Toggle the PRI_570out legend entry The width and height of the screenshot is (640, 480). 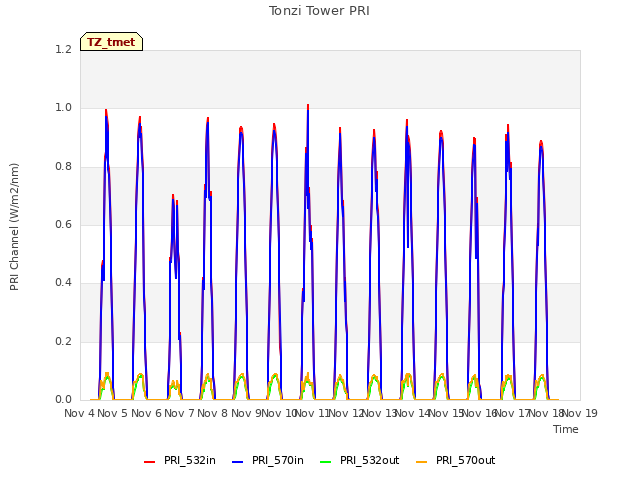tap(456, 461)
